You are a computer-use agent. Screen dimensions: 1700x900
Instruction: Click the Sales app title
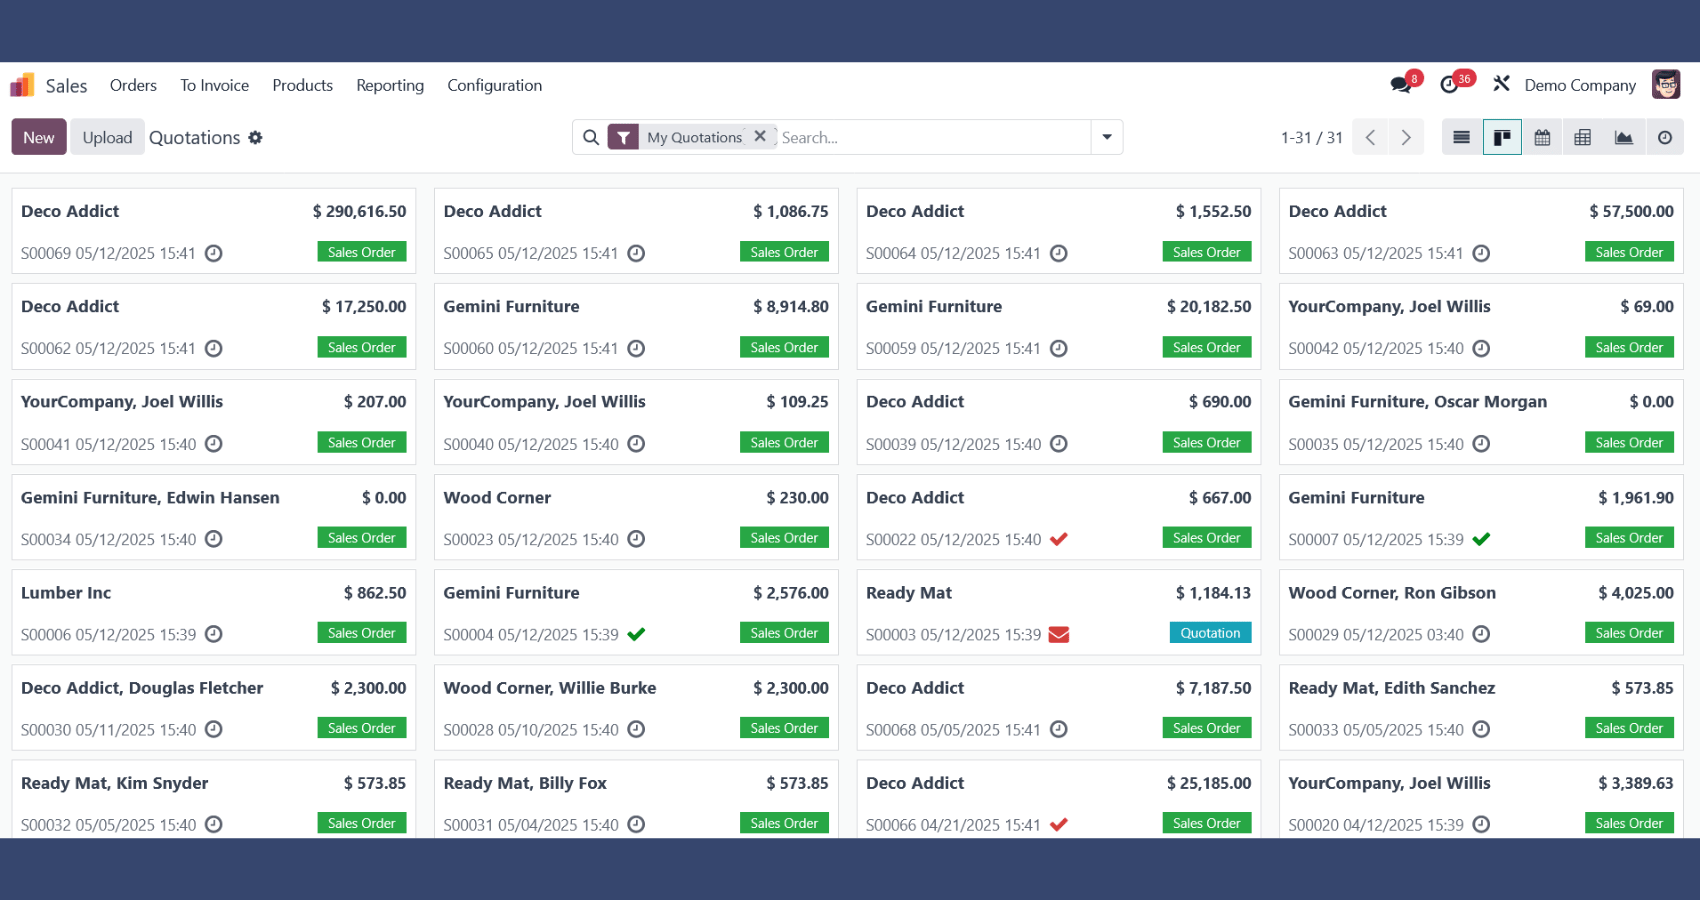[66, 86]
